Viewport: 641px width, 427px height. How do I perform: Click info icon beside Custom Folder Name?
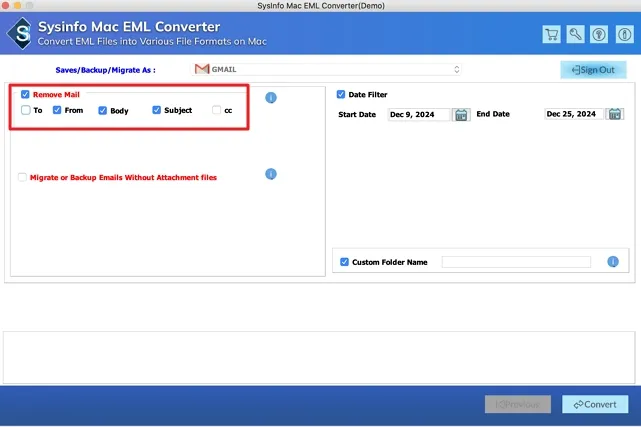click(612, 262)
